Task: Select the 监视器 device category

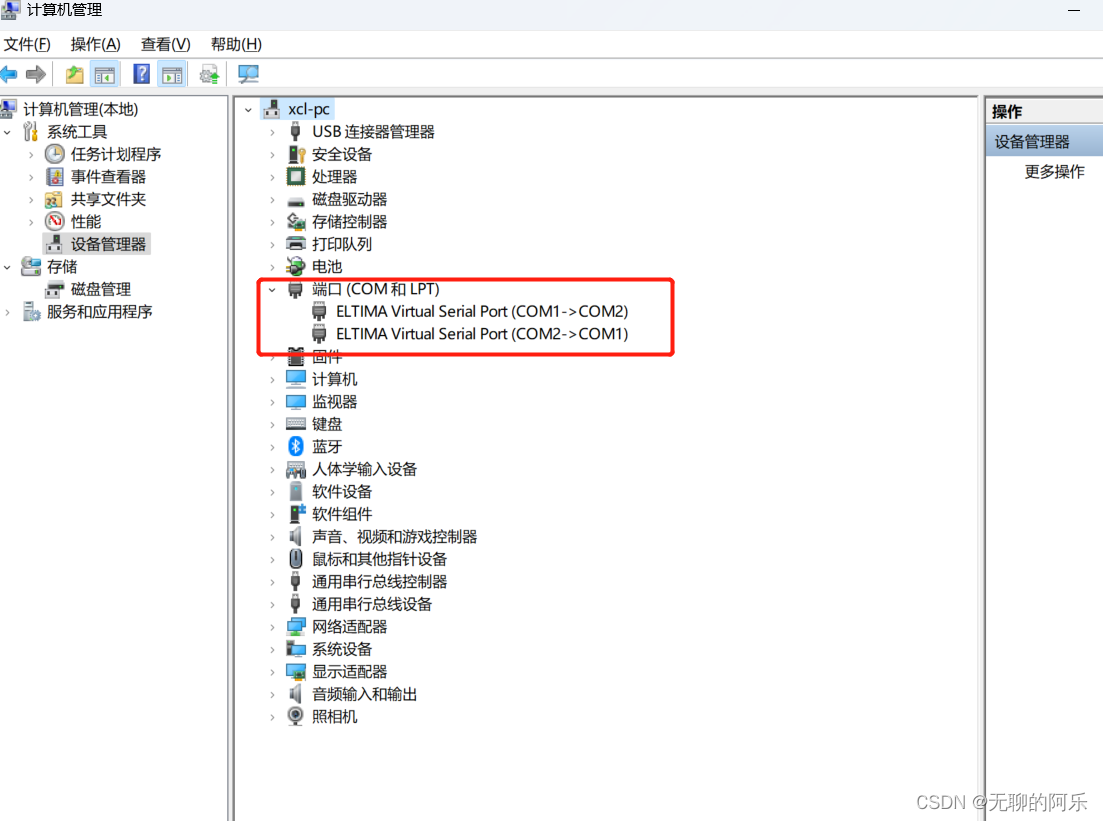Action: pos(334,402)
